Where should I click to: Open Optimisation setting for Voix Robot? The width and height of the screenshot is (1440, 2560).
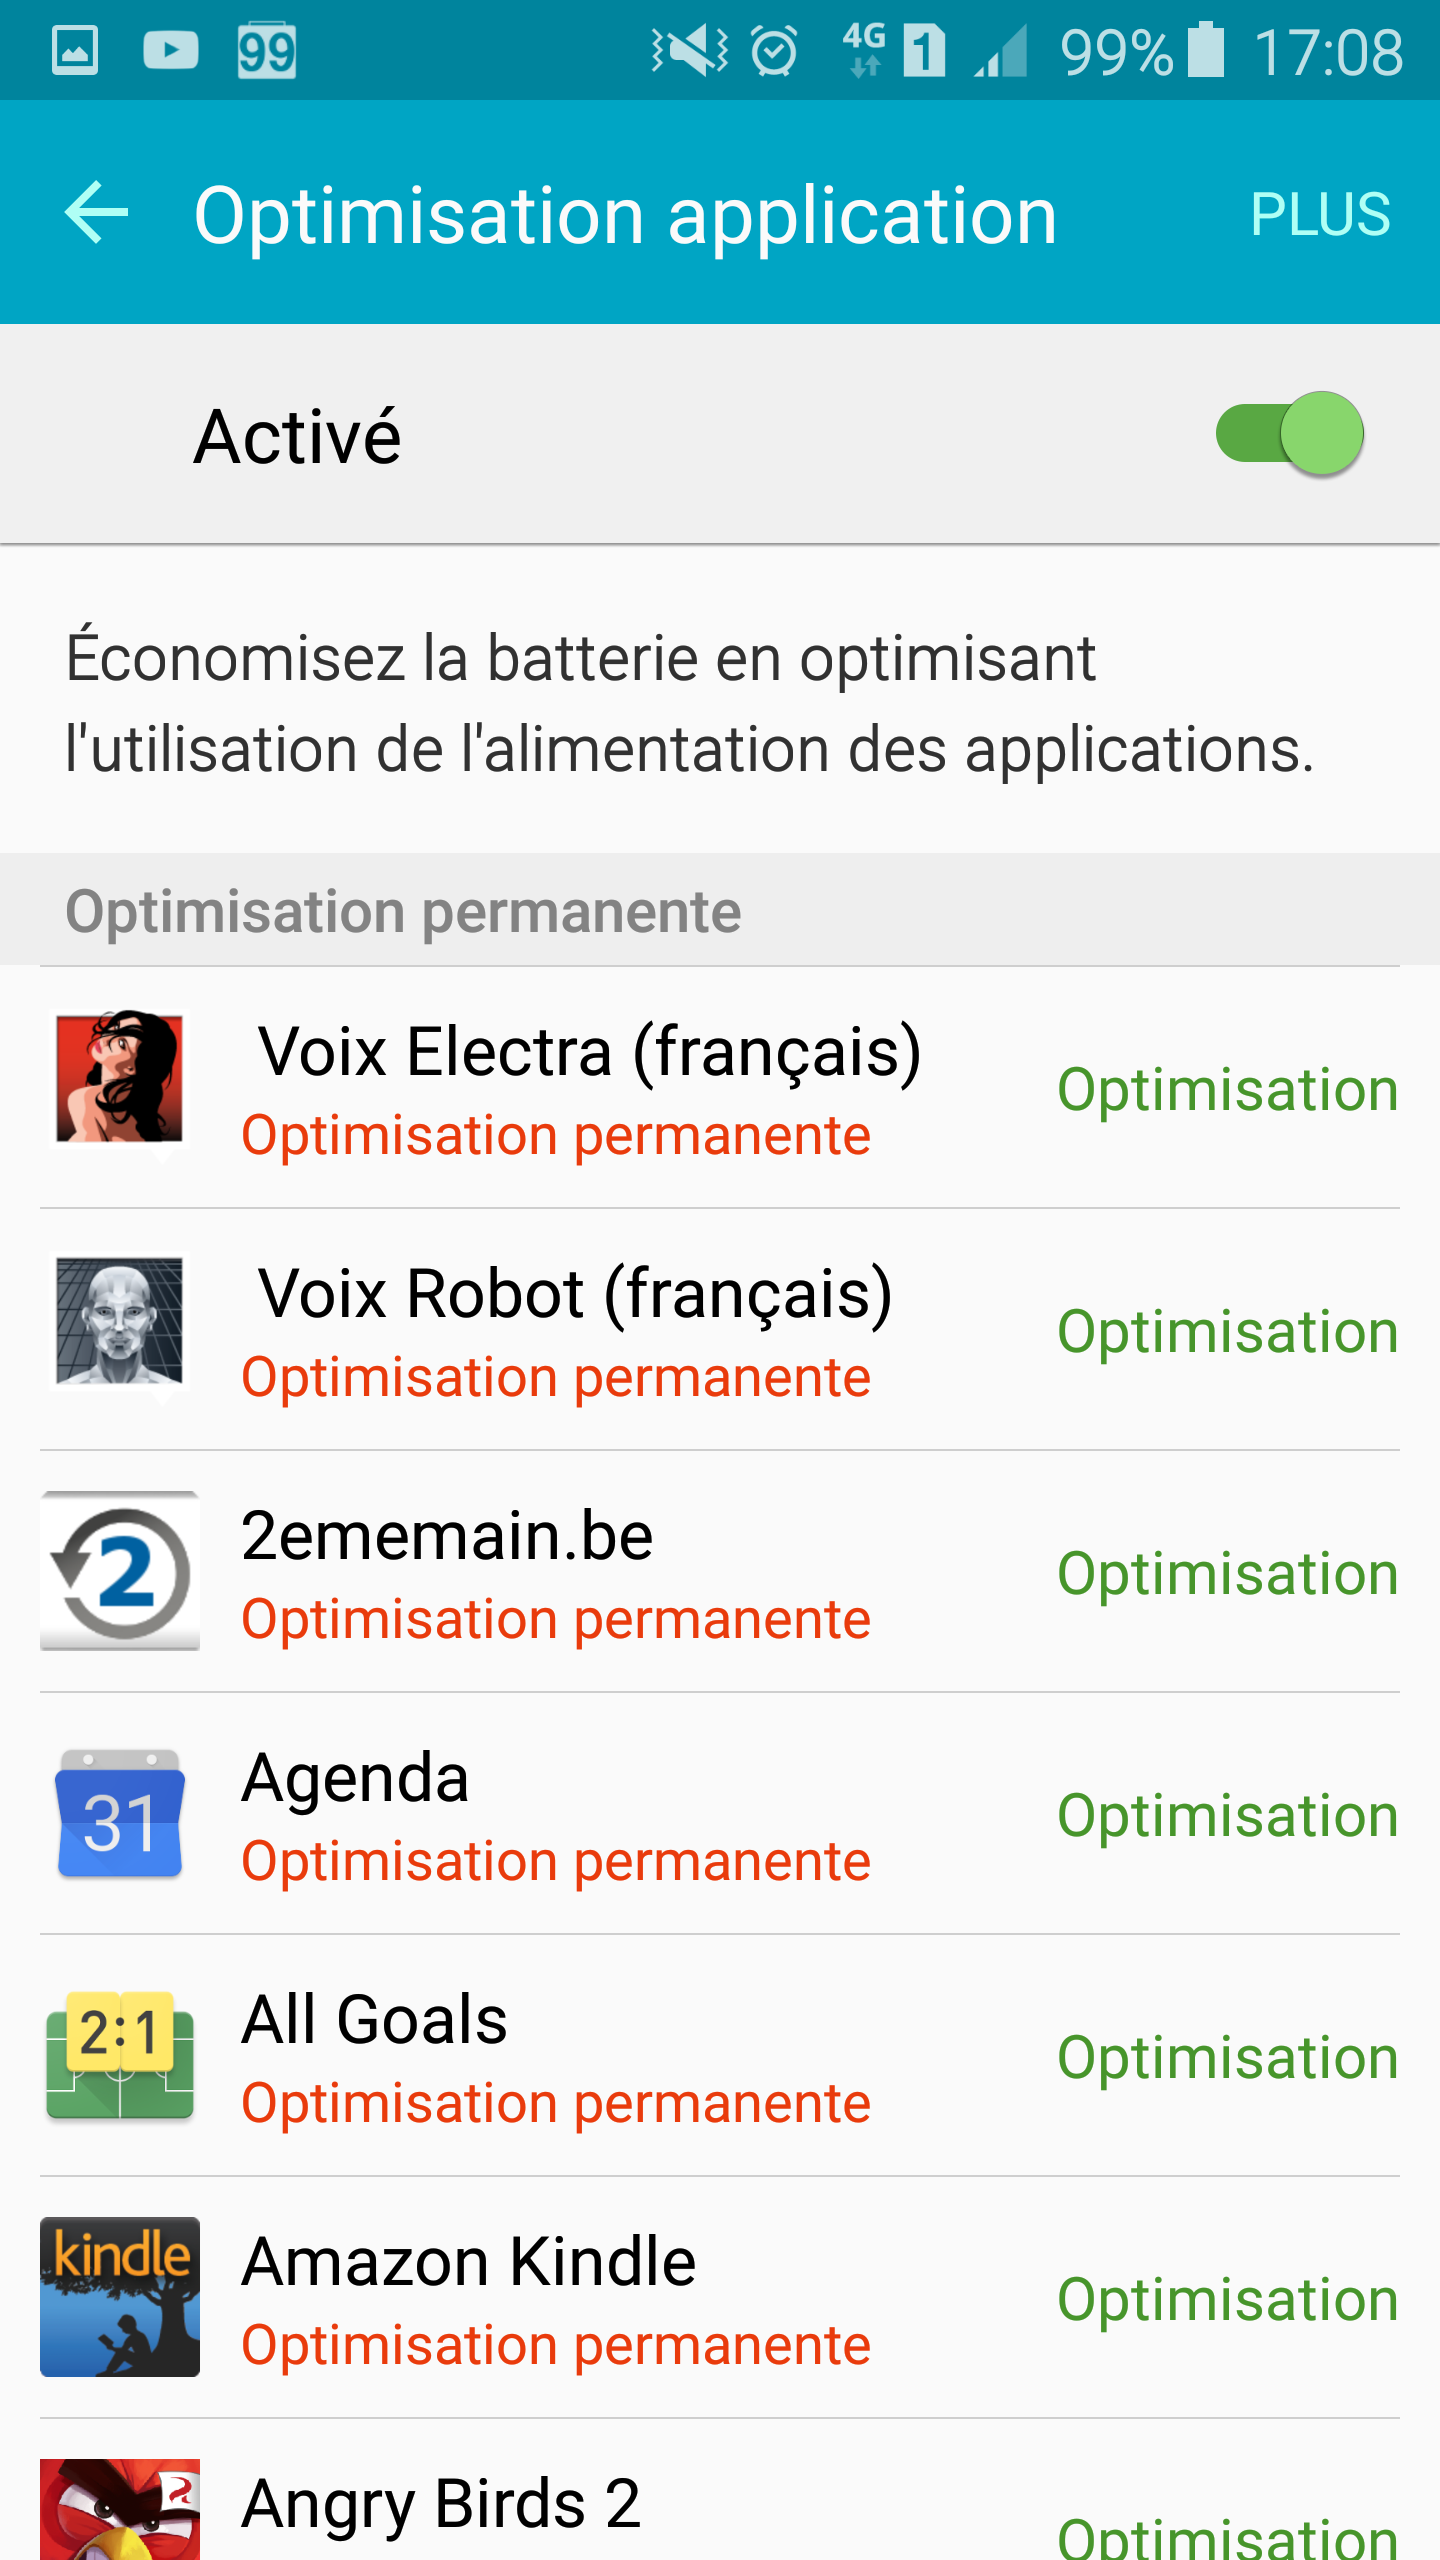click(1228, 1331)
